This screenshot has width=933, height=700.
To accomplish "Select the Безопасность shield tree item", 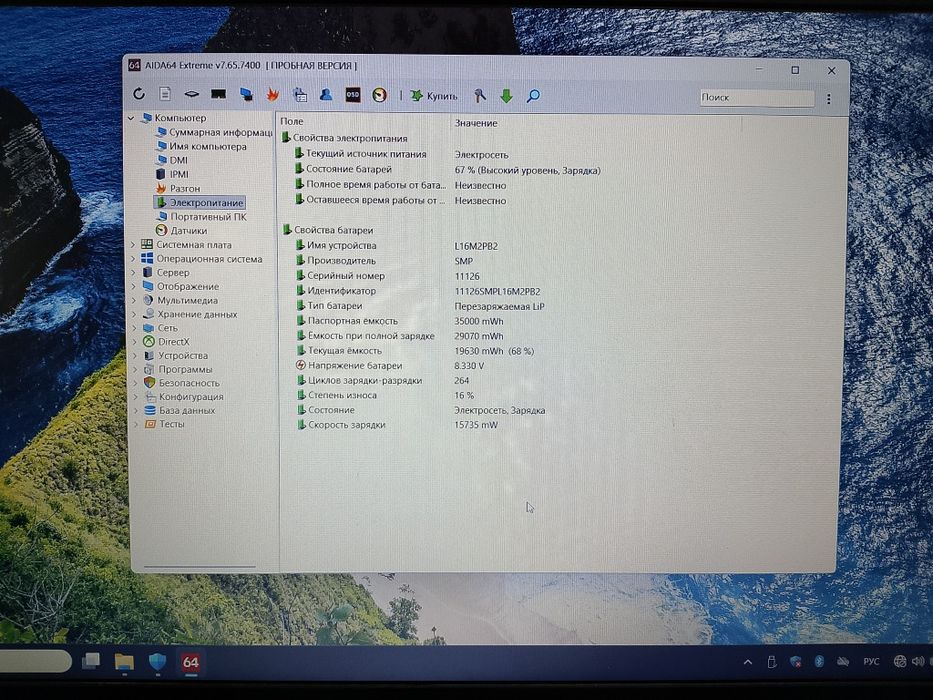I will tap(182, 383).
